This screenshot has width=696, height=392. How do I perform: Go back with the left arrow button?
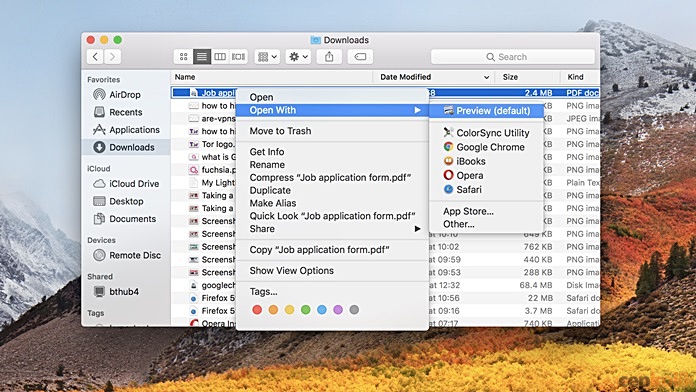tap(95, 56)
